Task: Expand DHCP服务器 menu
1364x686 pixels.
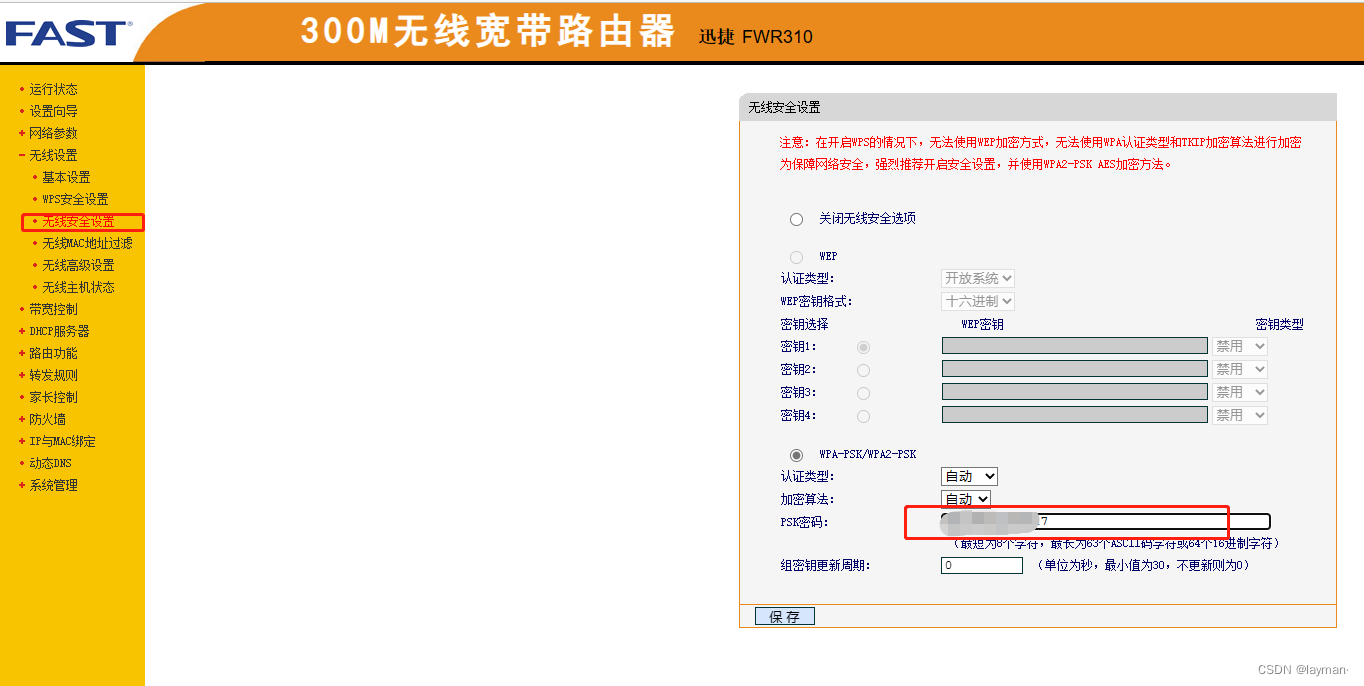Action: tap(59, 331)
